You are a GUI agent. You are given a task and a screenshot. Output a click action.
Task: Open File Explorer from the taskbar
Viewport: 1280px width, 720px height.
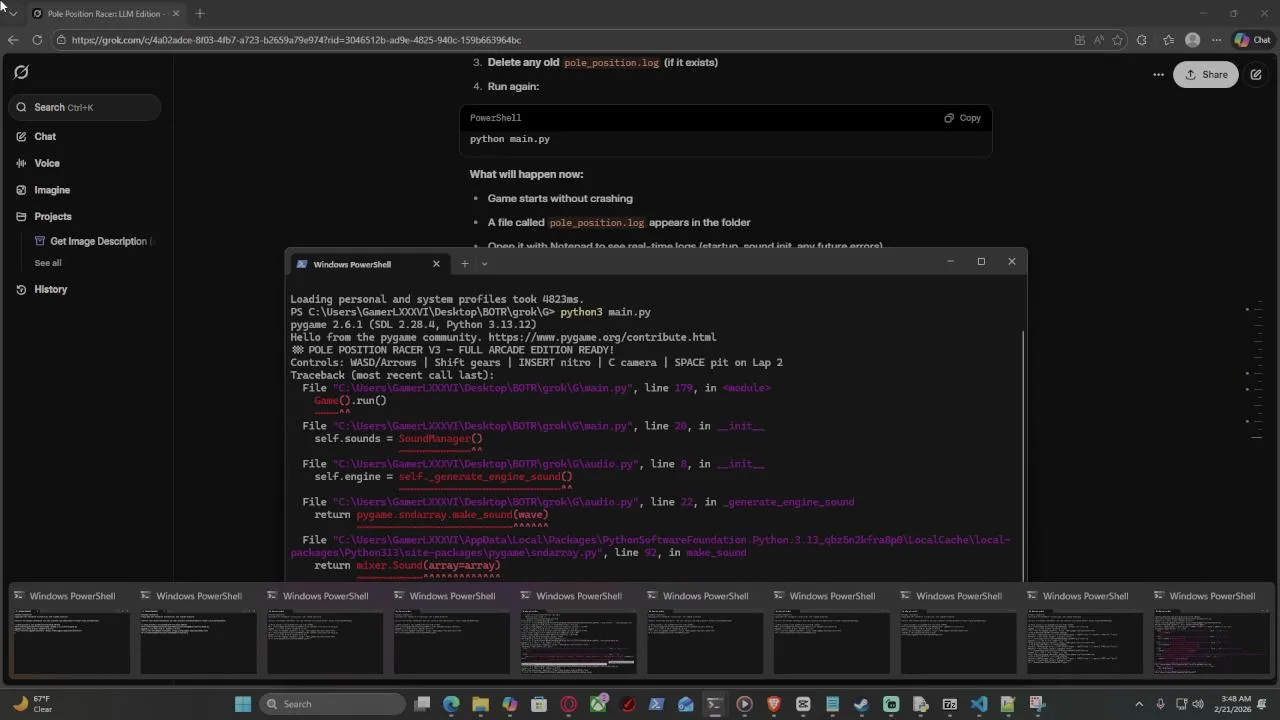(x=480, y=704)
